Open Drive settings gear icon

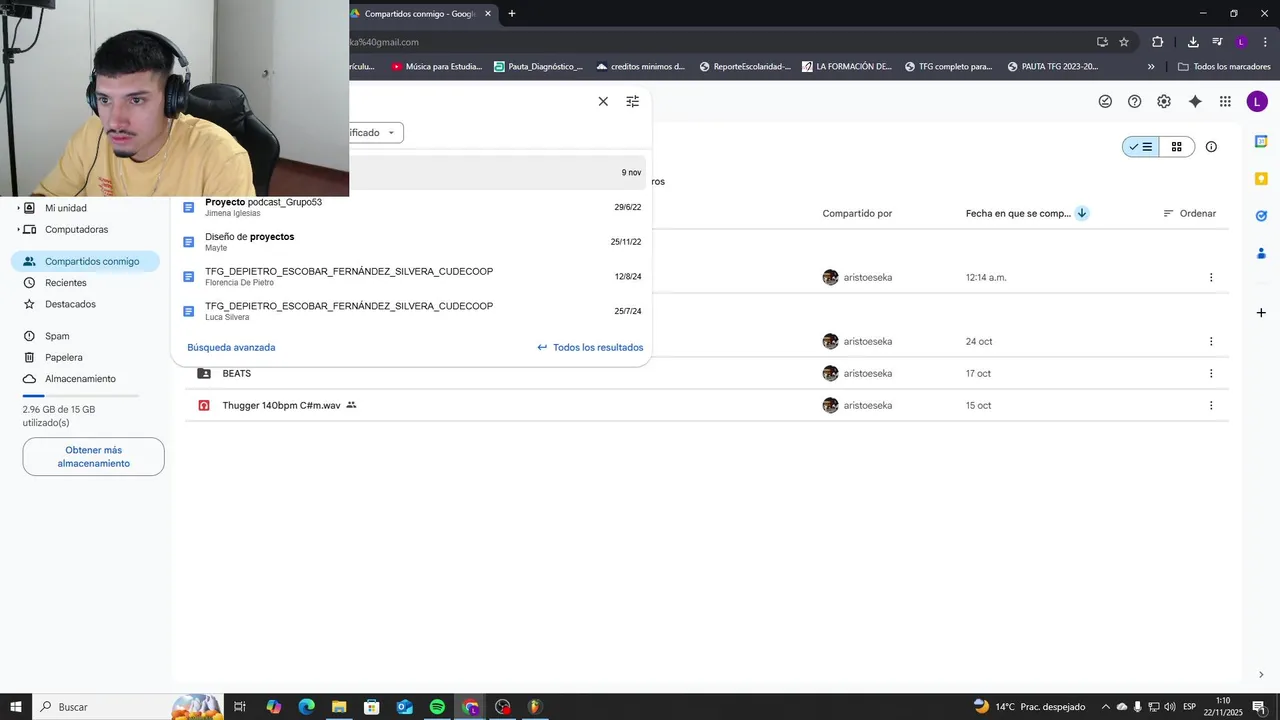[x=1164, y=101]
